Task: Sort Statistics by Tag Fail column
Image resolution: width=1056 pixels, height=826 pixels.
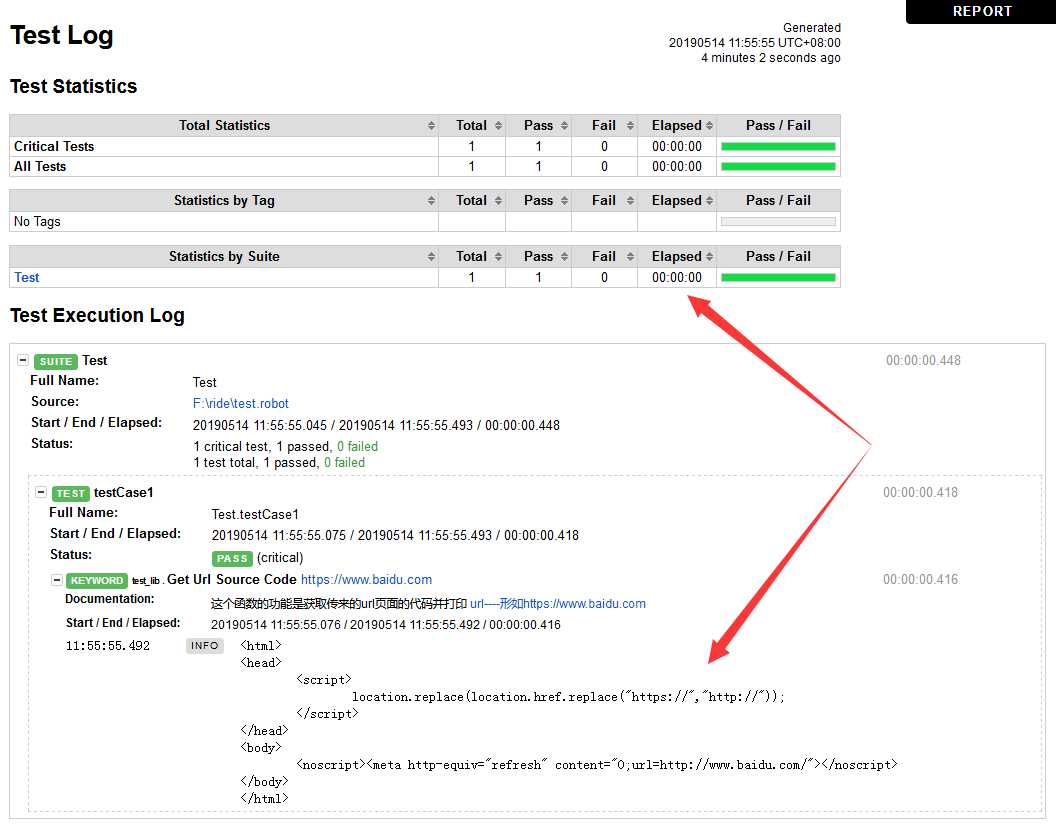Action: 630,201
